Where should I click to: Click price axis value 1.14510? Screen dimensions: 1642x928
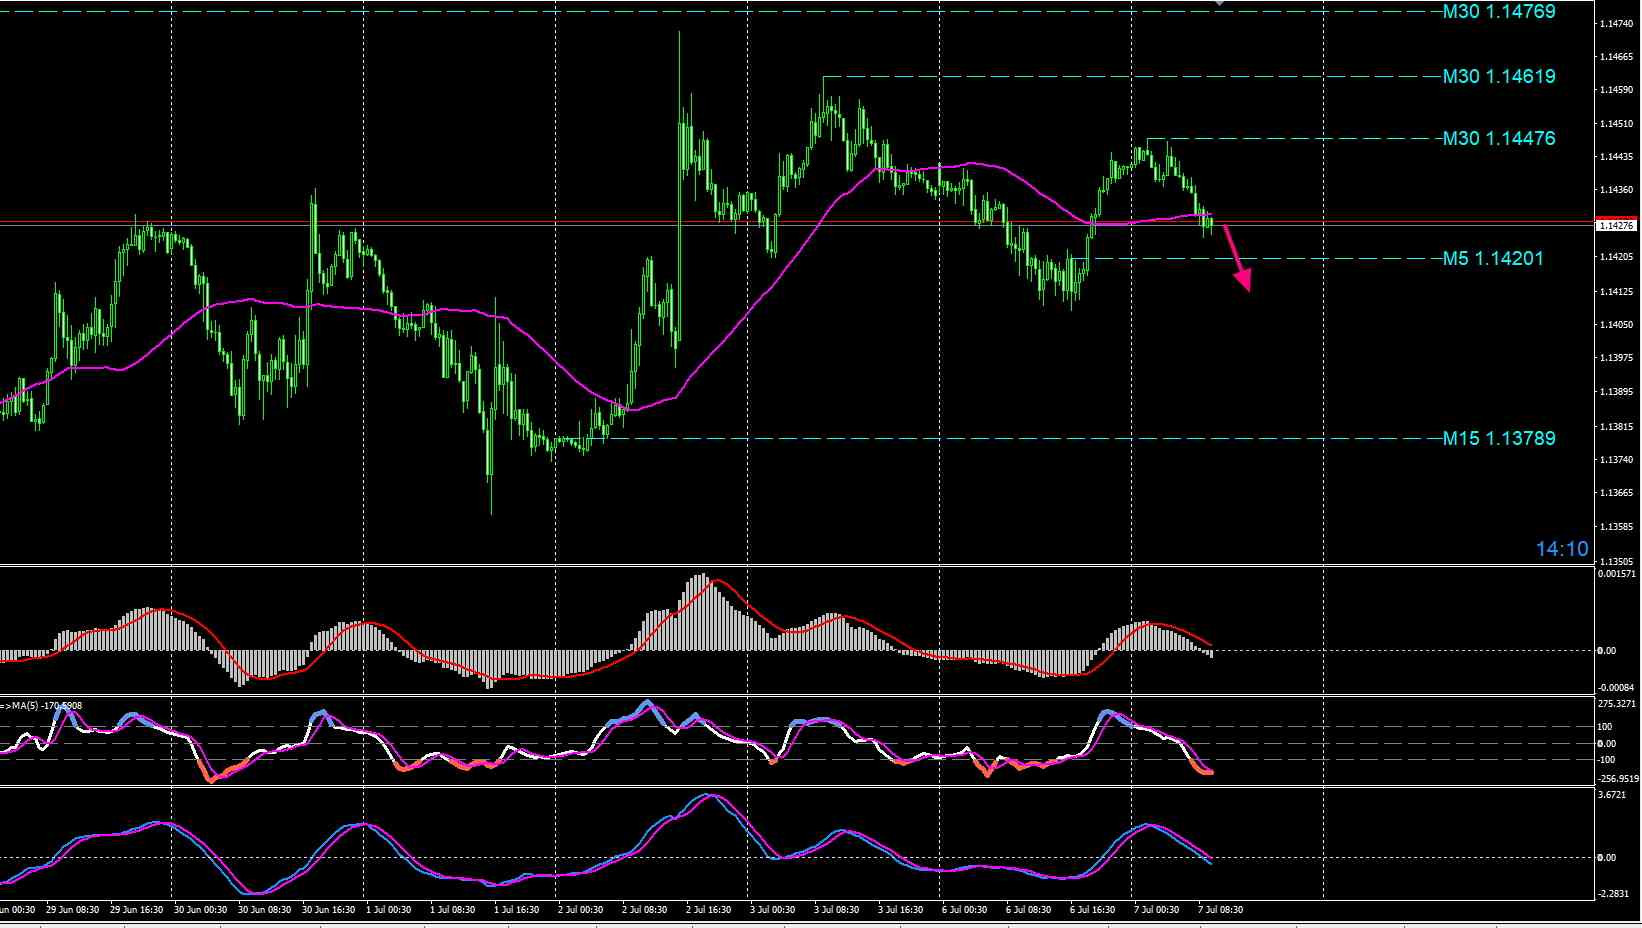[x=1616, y=123]
